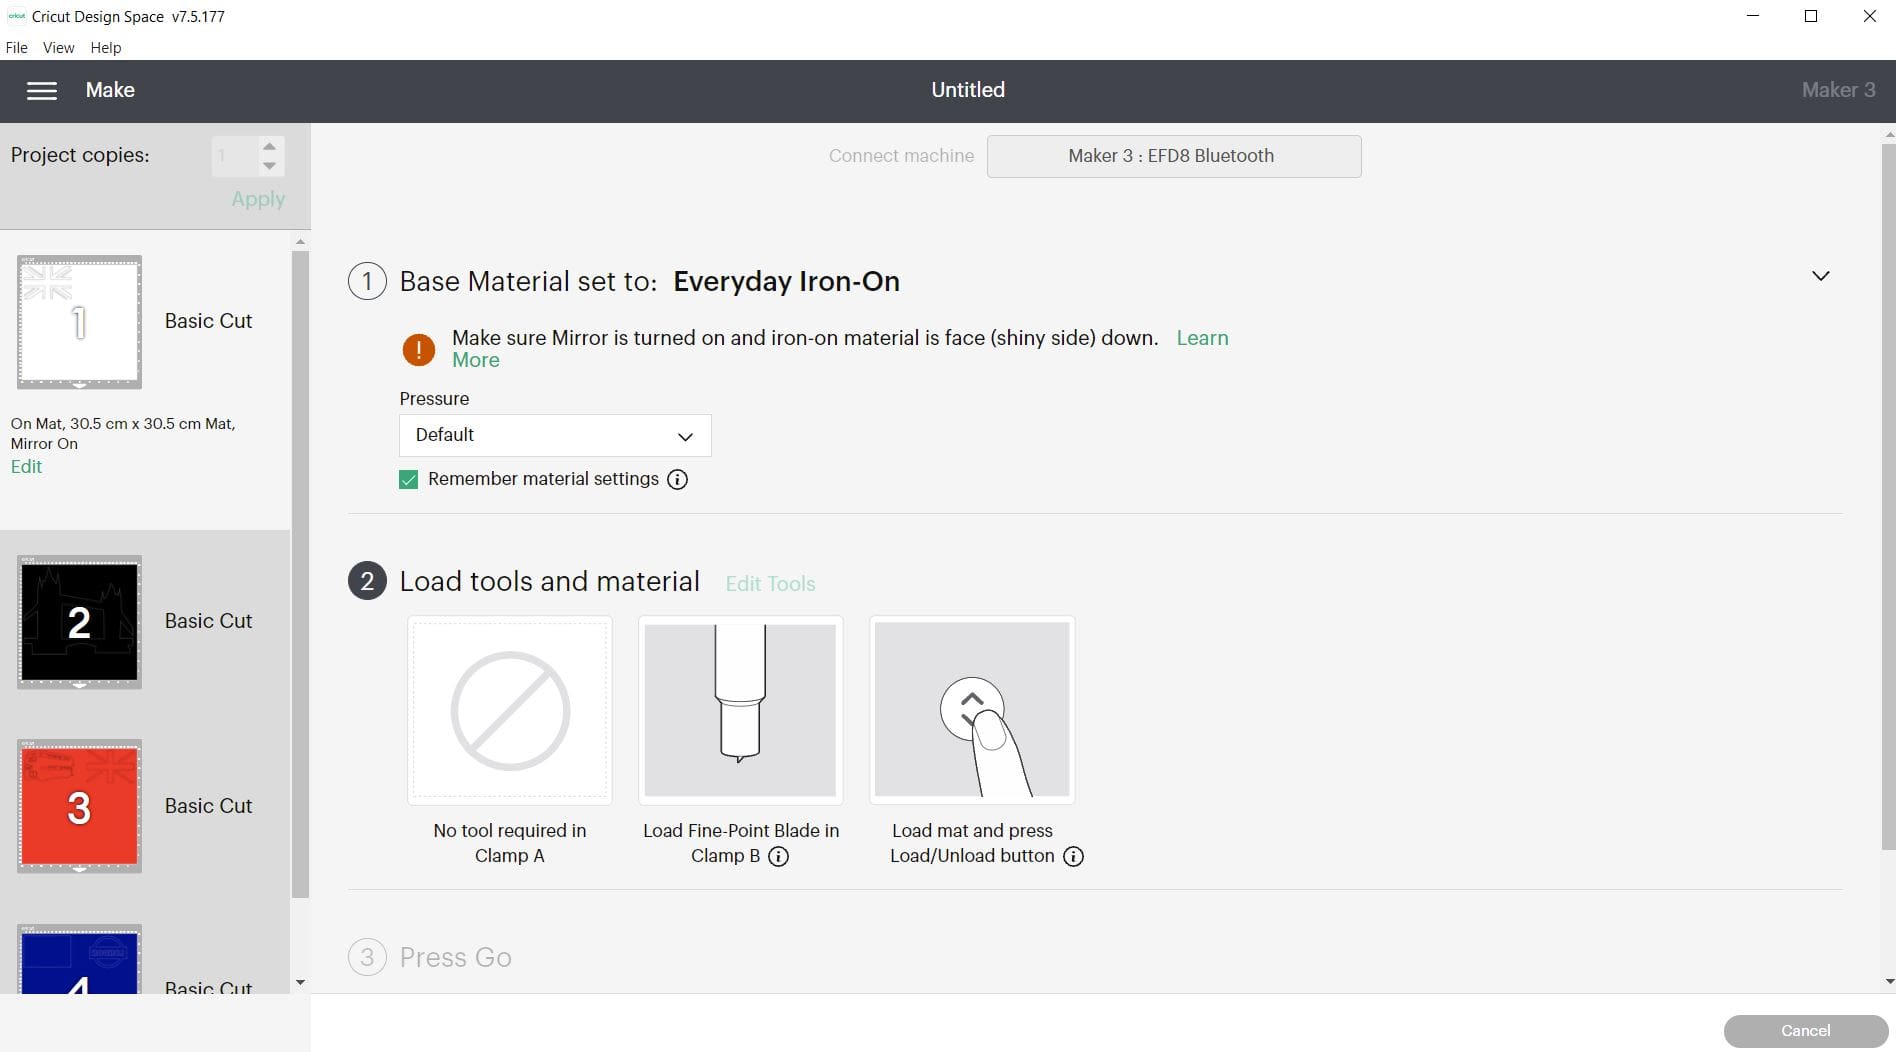
Task: Click Everyday Iron-On material name
Action: click(786, 281)
